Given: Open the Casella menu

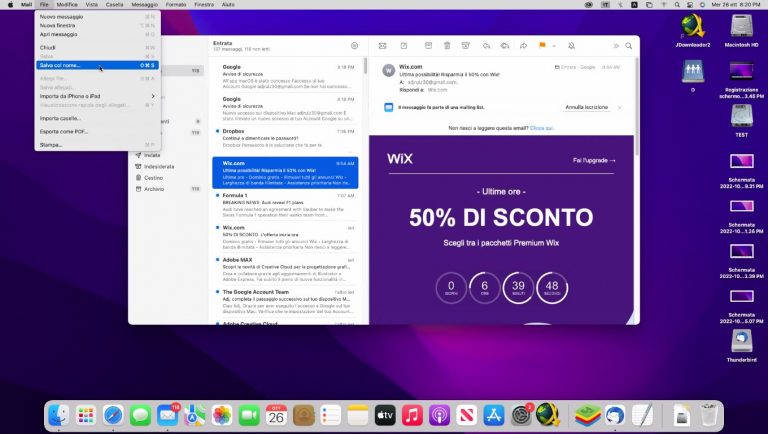Looking at the screenshot, I should click(114, 4).
